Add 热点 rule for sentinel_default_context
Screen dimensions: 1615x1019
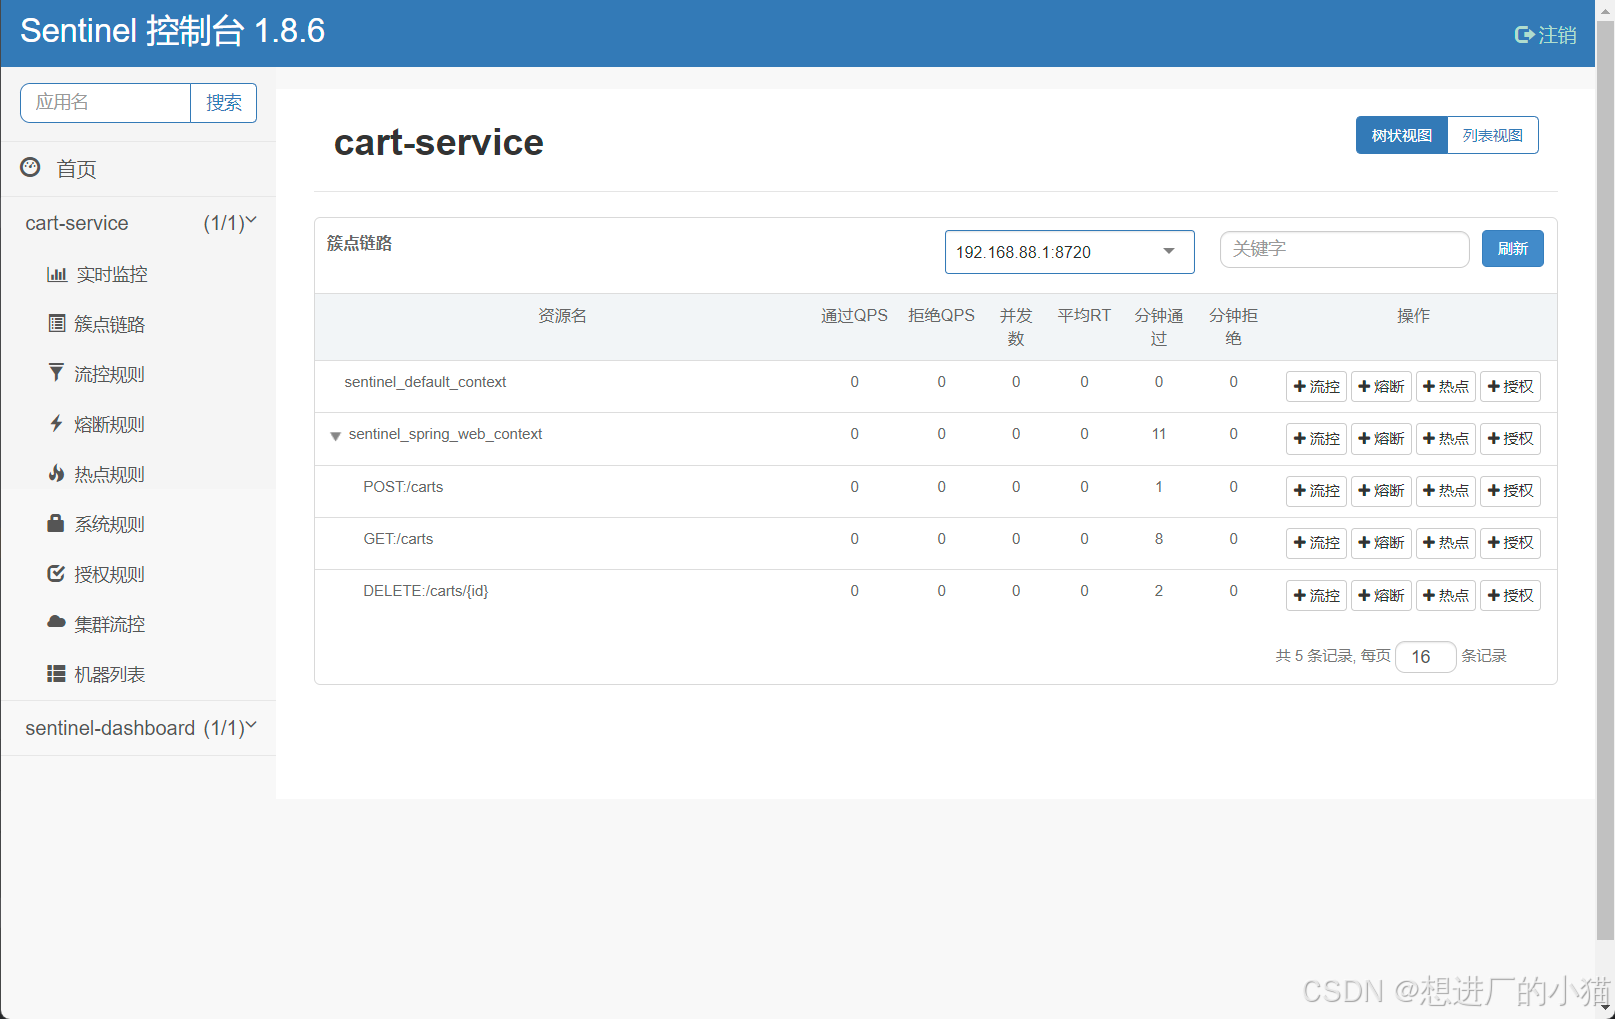tap(1446, 387)
